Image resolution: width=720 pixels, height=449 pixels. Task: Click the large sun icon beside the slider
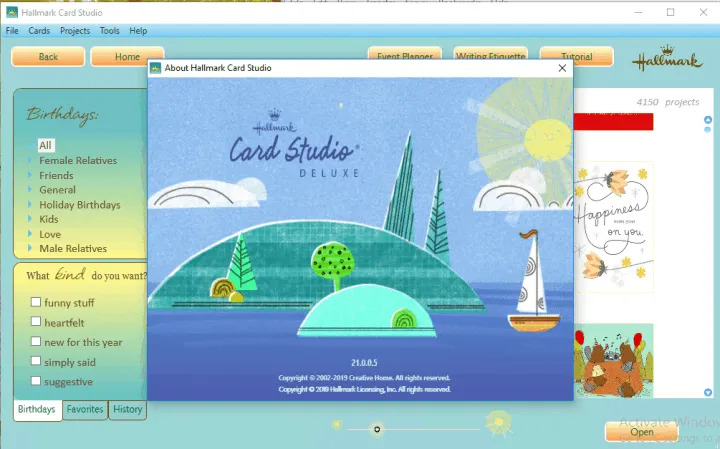point(499,422)
